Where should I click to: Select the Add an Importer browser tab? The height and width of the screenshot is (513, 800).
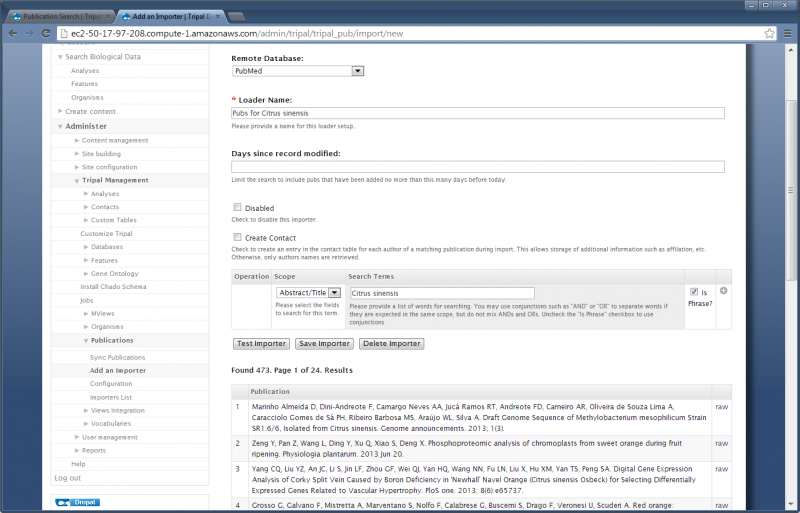coord(171,16)
